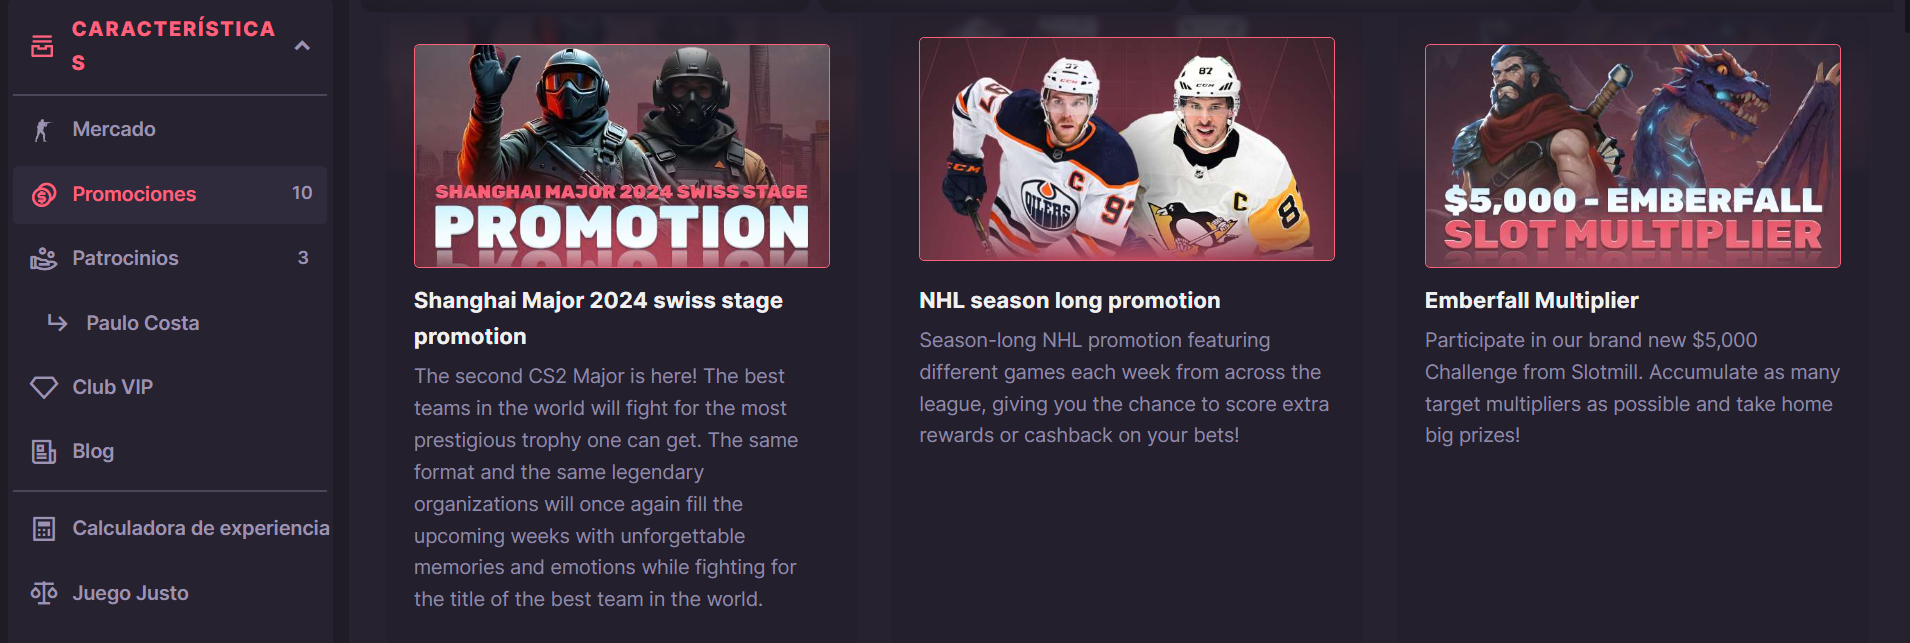The width and height of the screenshot is (1910, 643).
Task: Open the Mercado menu item
Action: pyautogui.click(x=114, y=130)
